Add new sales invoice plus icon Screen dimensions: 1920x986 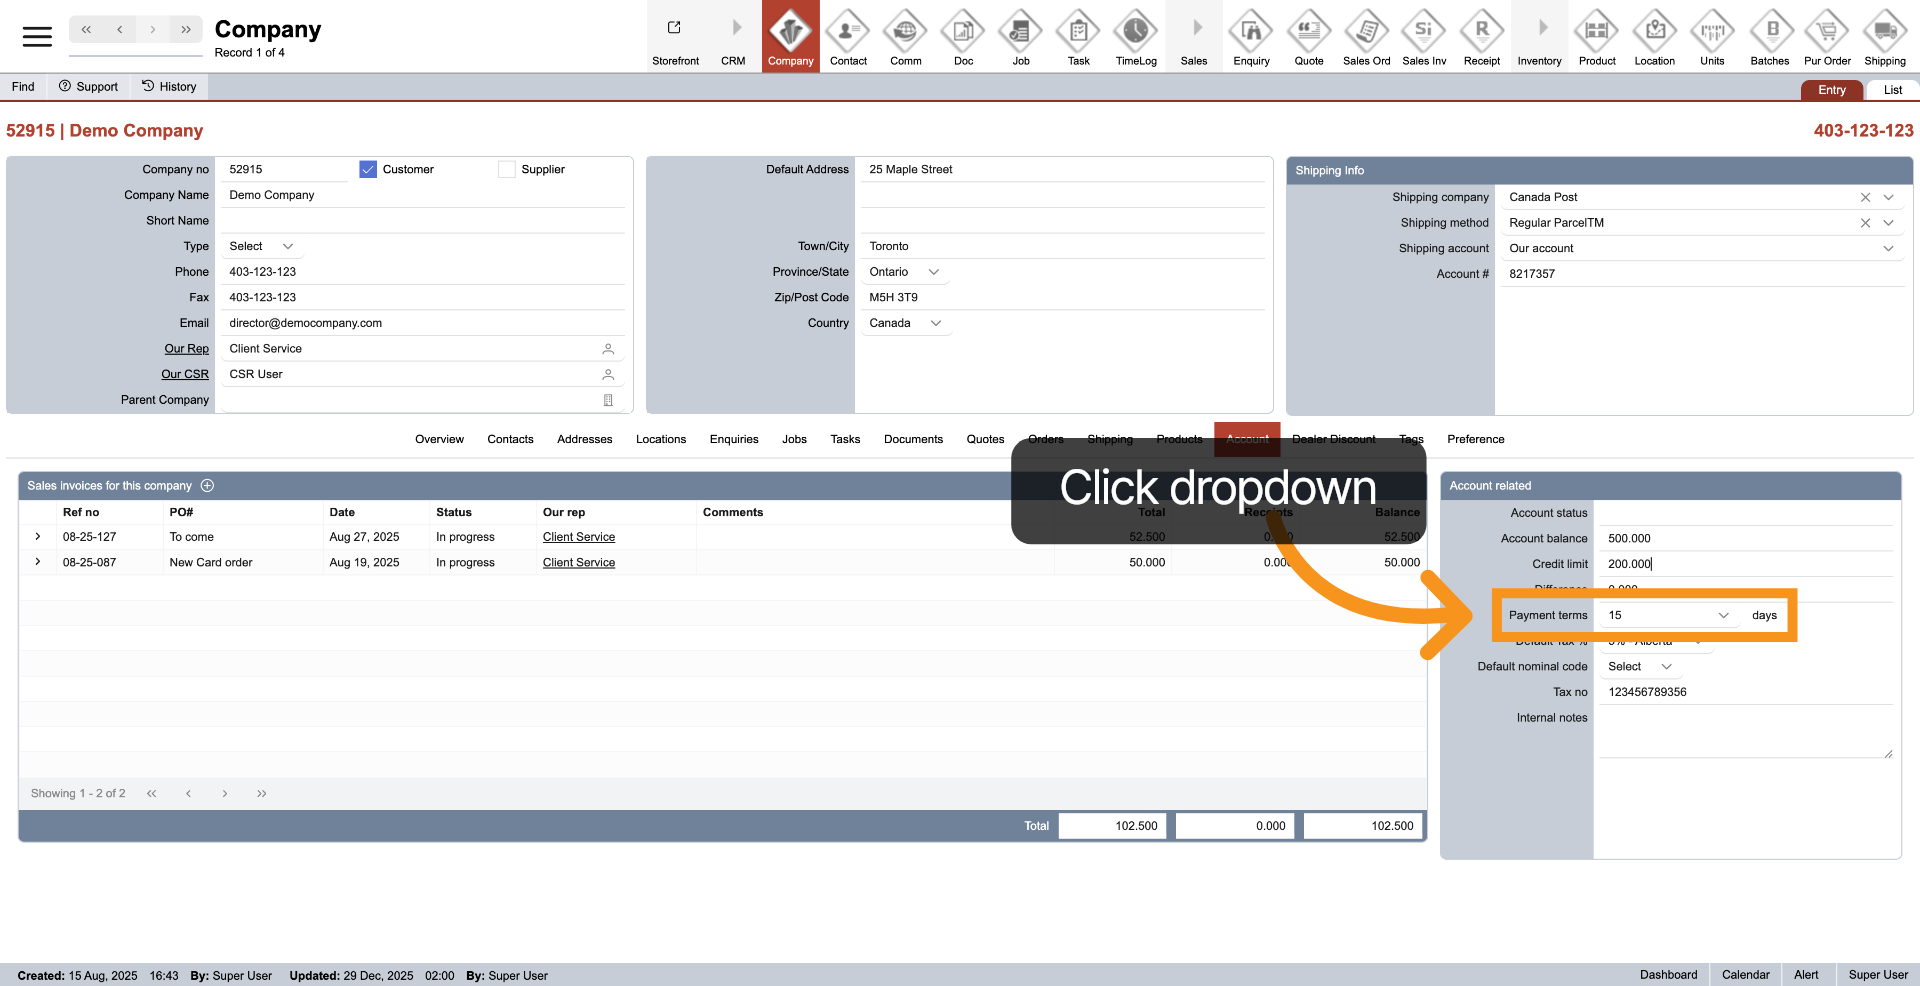(x=208, y=486)
